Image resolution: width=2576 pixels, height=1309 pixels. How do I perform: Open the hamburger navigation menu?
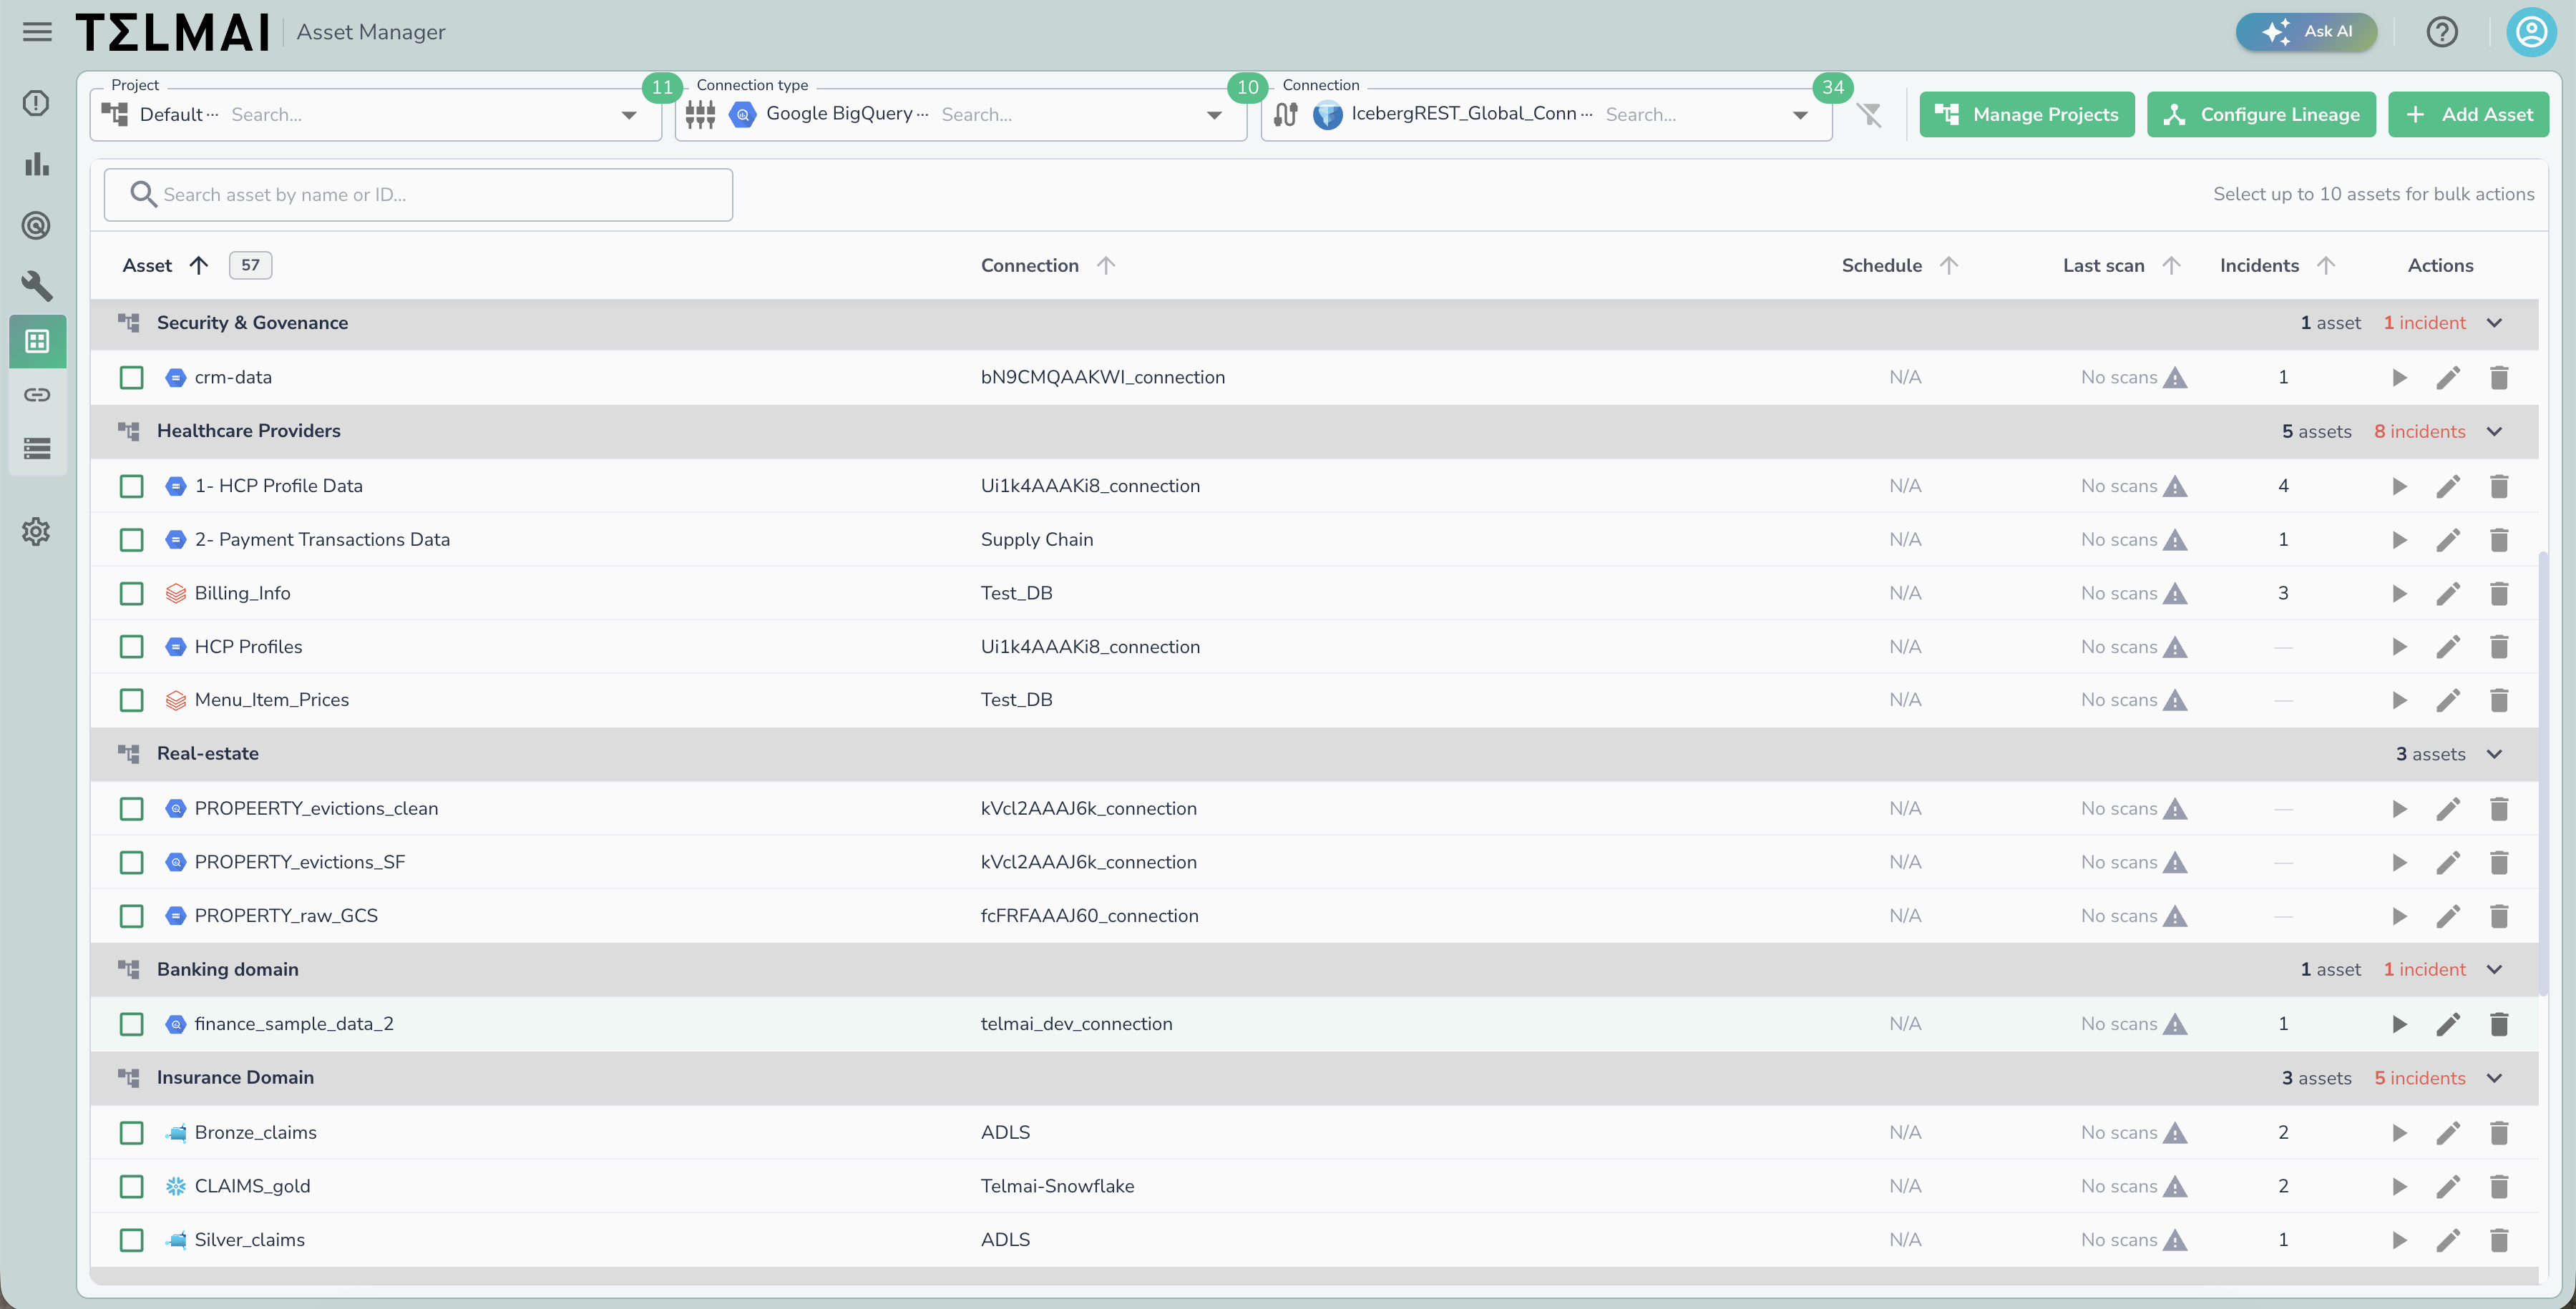37,32
